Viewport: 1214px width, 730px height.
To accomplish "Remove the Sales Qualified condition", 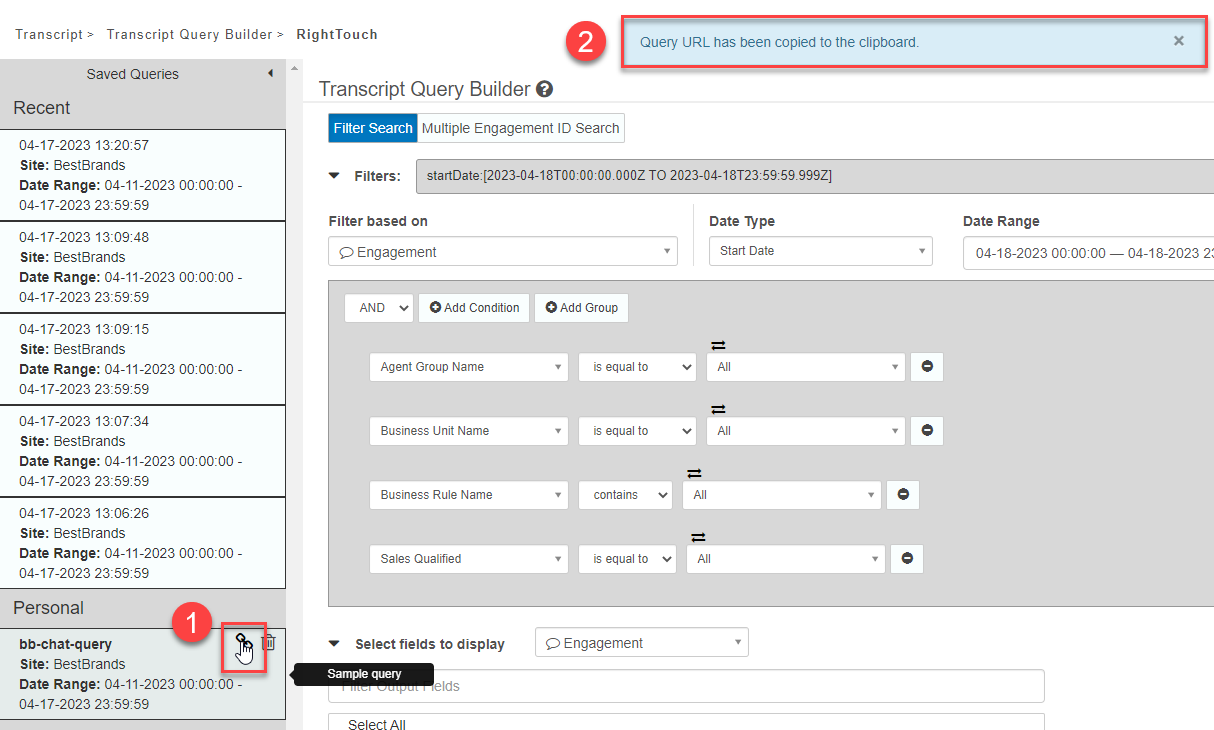I will tap(907, 559).
